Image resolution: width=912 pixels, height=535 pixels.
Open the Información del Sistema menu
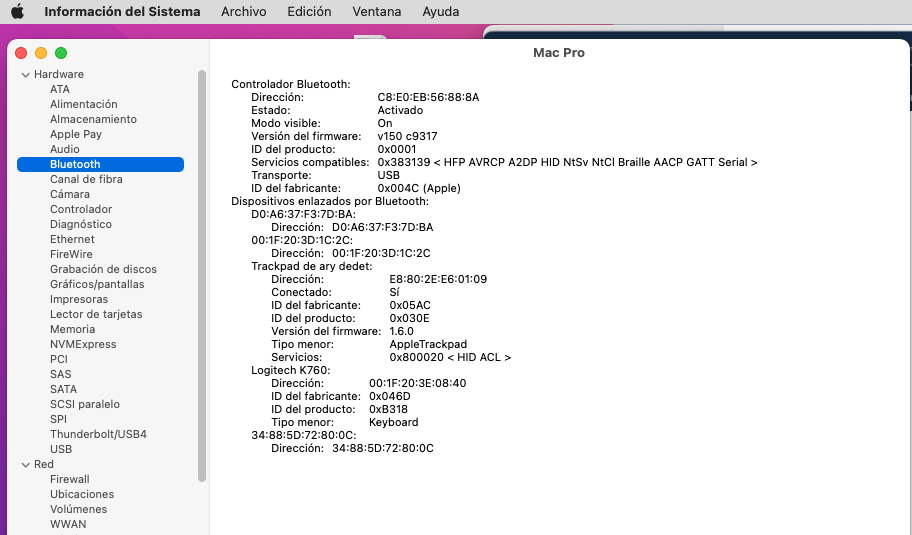[x=122, y=12]
